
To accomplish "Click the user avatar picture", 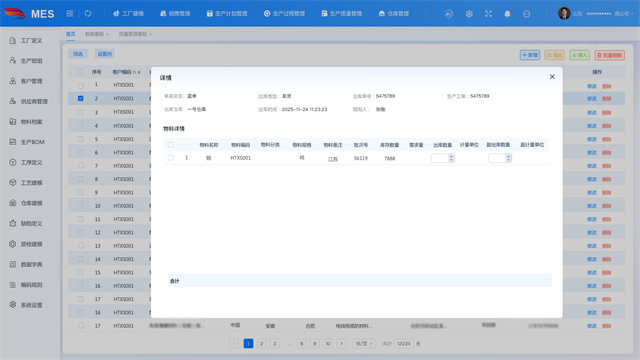I will 564,13.
